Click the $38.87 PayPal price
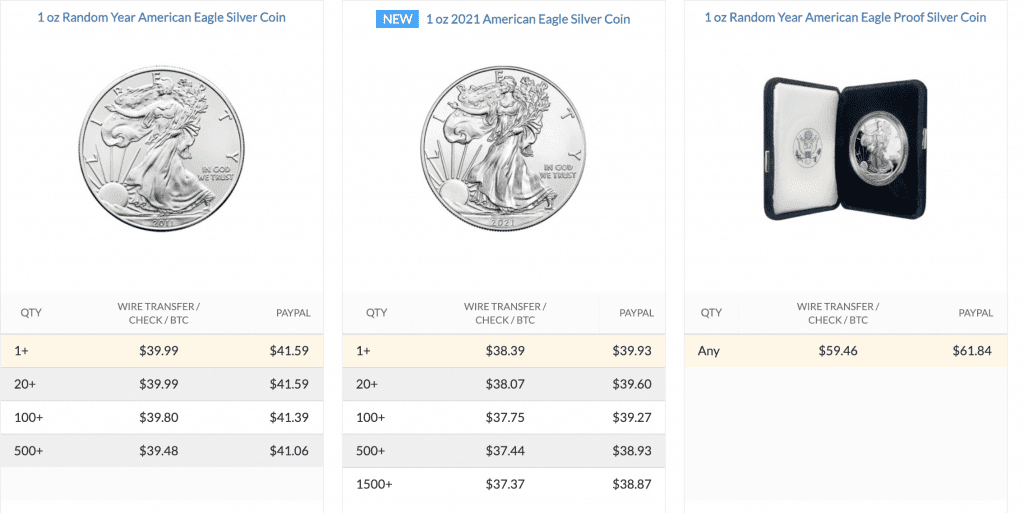This screenshot has width=1024, height=513. pos(632,484)
